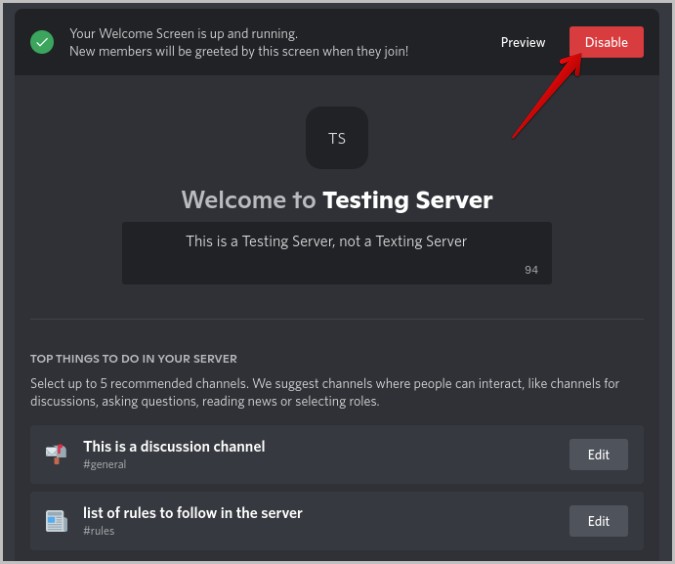The height and width of the screenshot is (564, 675).
Task: Disable the Welcome Screen
Action: point(606,42)
